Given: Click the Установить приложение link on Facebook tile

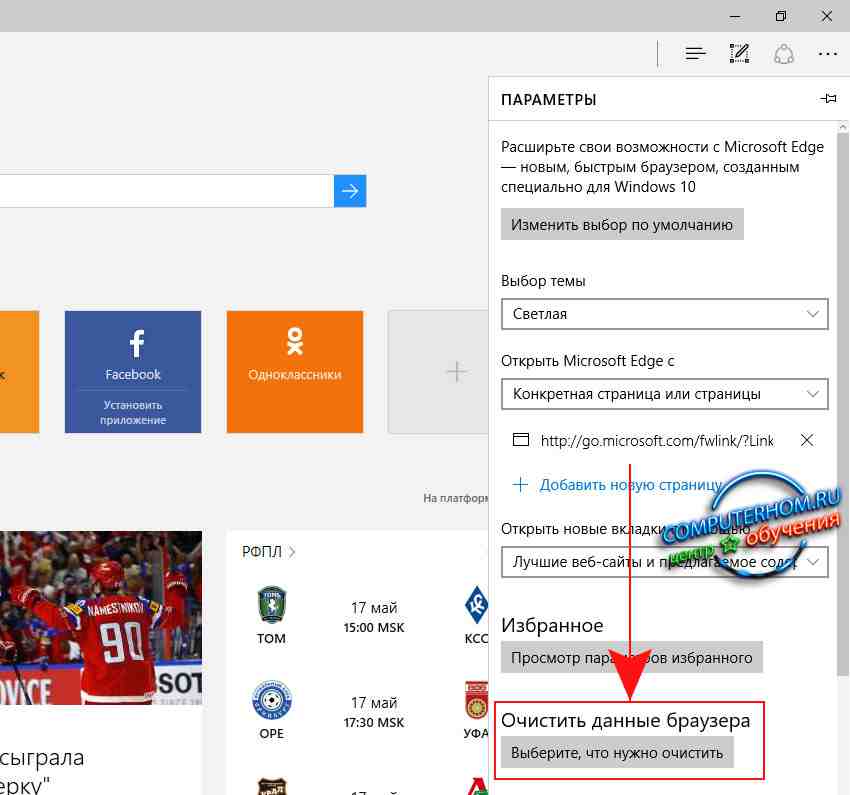Looking at the screenshot, I should (x=133, y=413).
